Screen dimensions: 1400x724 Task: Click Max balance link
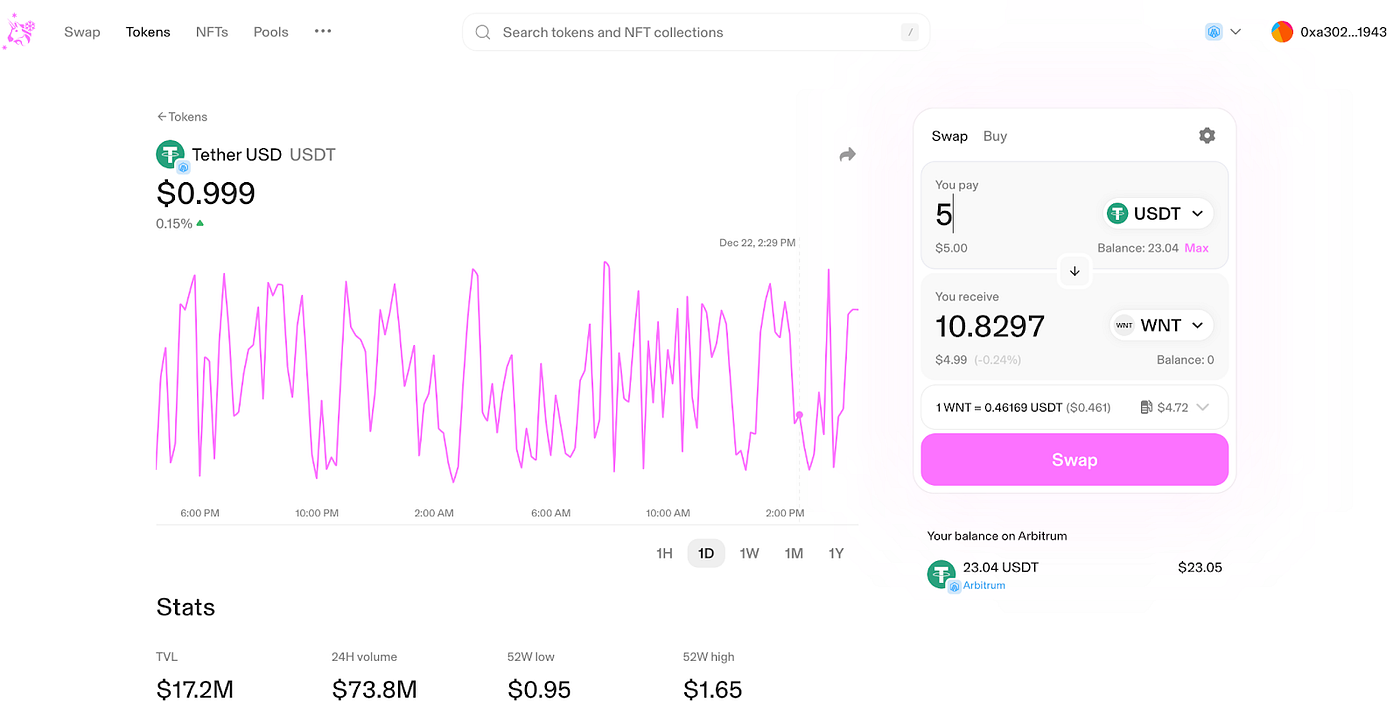coord(1197,248)
